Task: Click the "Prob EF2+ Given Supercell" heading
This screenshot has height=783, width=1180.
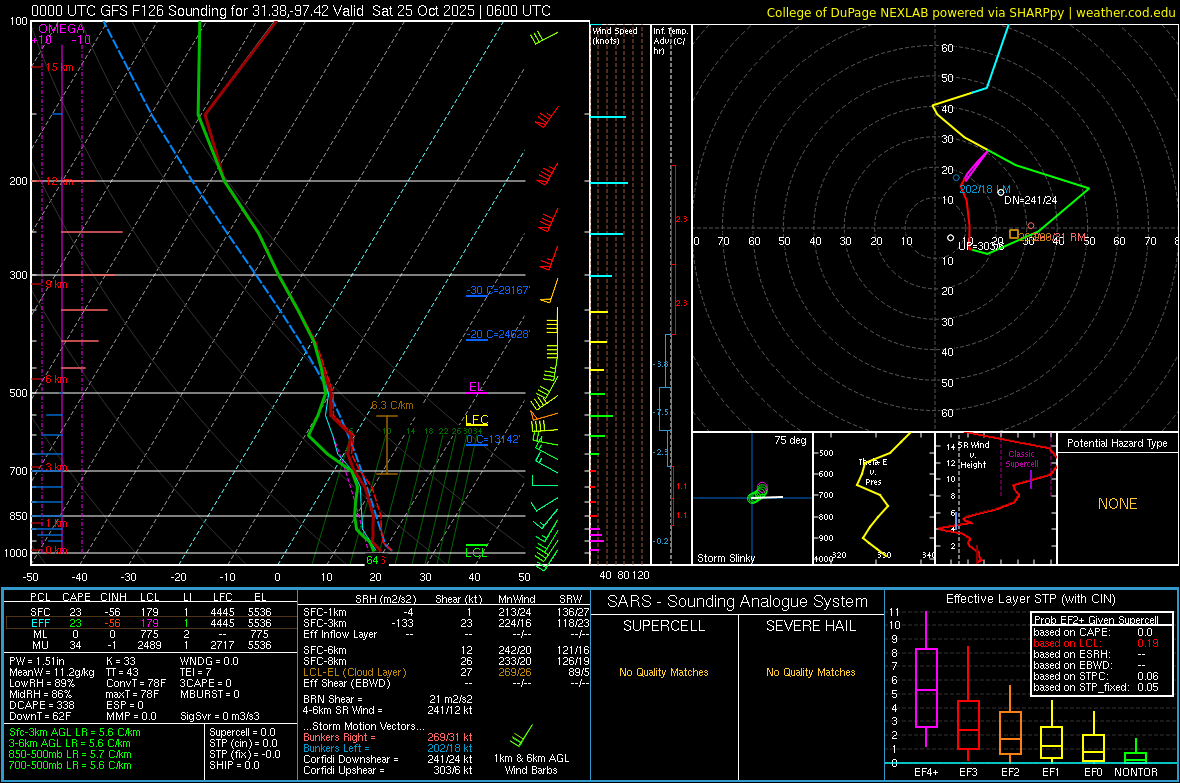Action: [x=1096, y=620]
